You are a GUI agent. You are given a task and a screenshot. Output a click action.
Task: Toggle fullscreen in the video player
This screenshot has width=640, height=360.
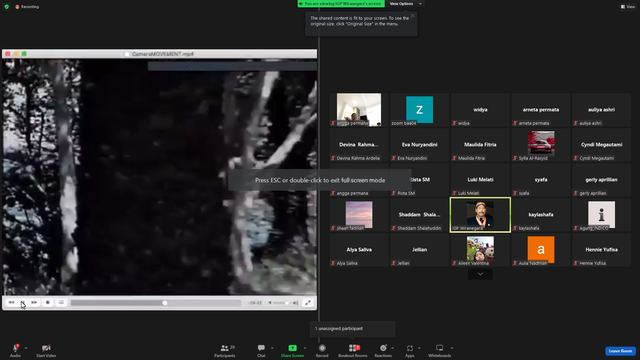(x=308, y=303)
